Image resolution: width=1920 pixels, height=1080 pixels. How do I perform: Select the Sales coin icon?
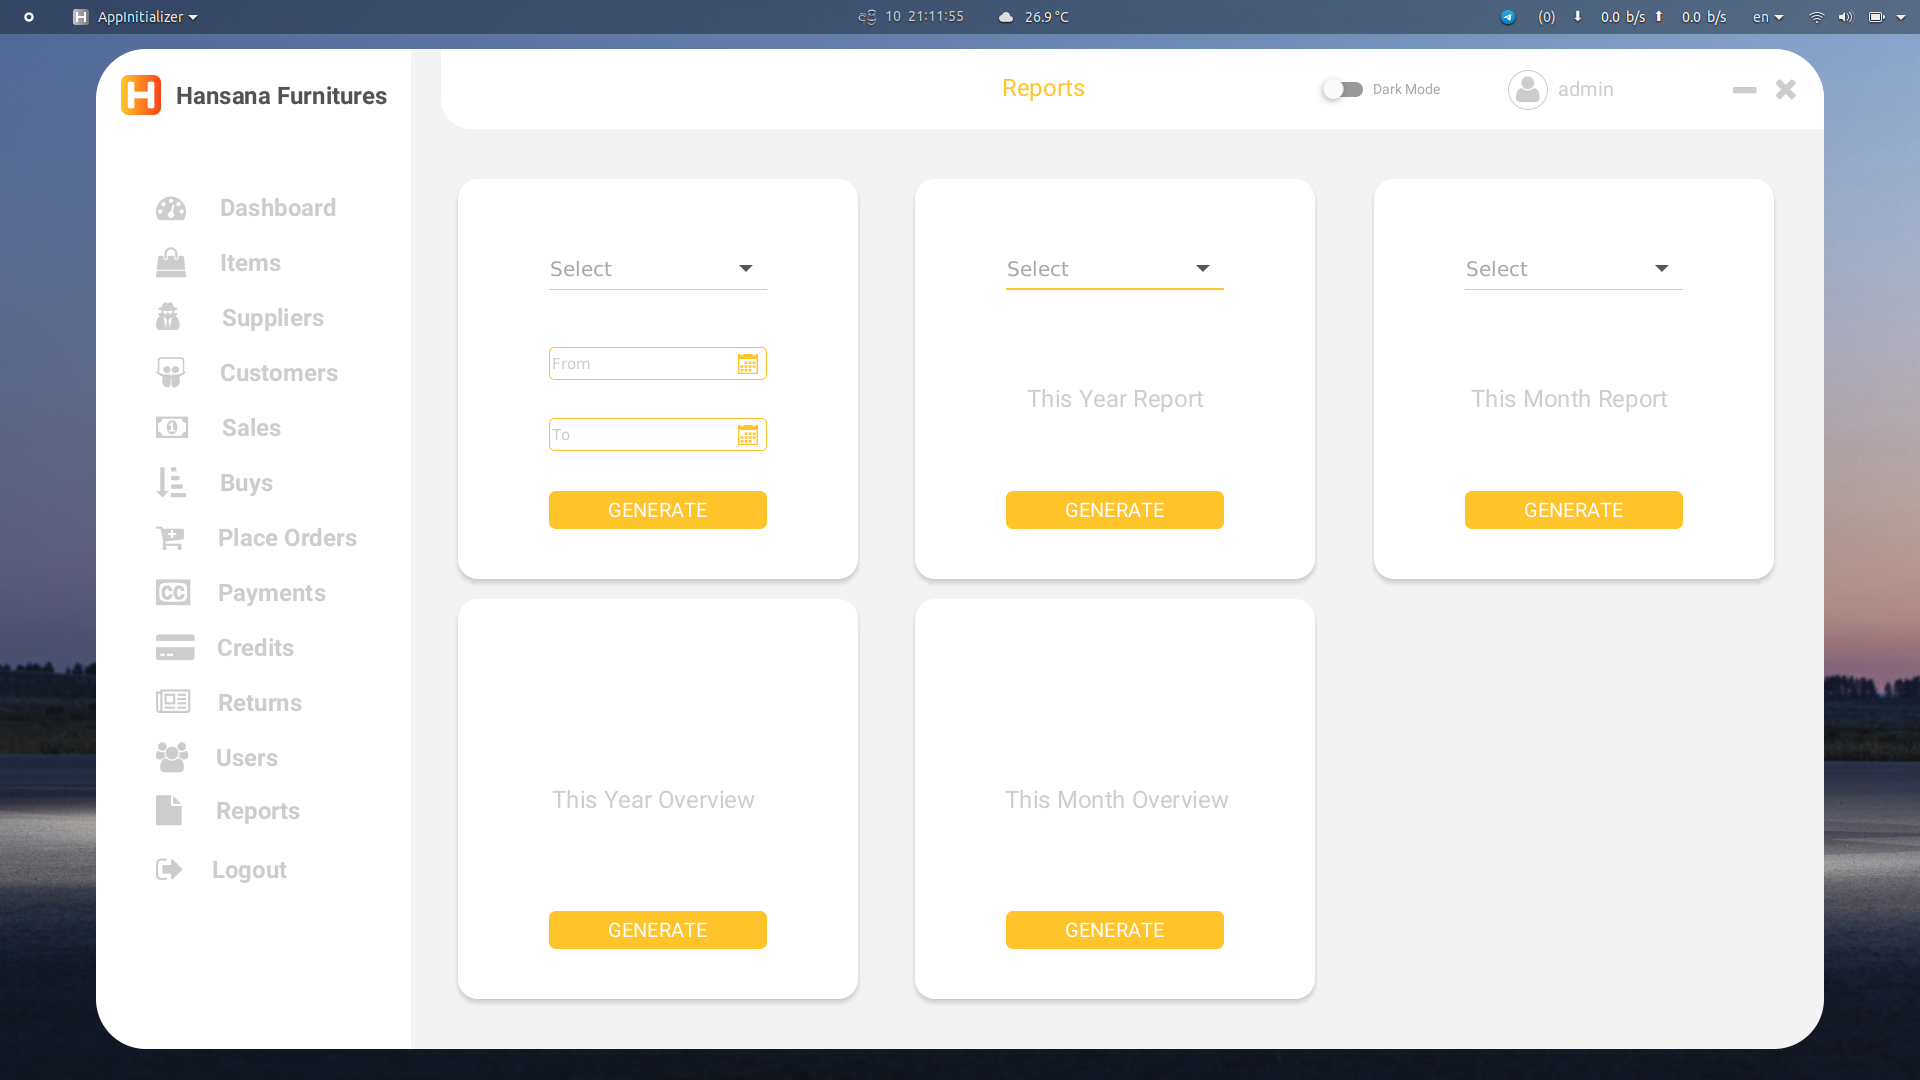click(171, 427)
